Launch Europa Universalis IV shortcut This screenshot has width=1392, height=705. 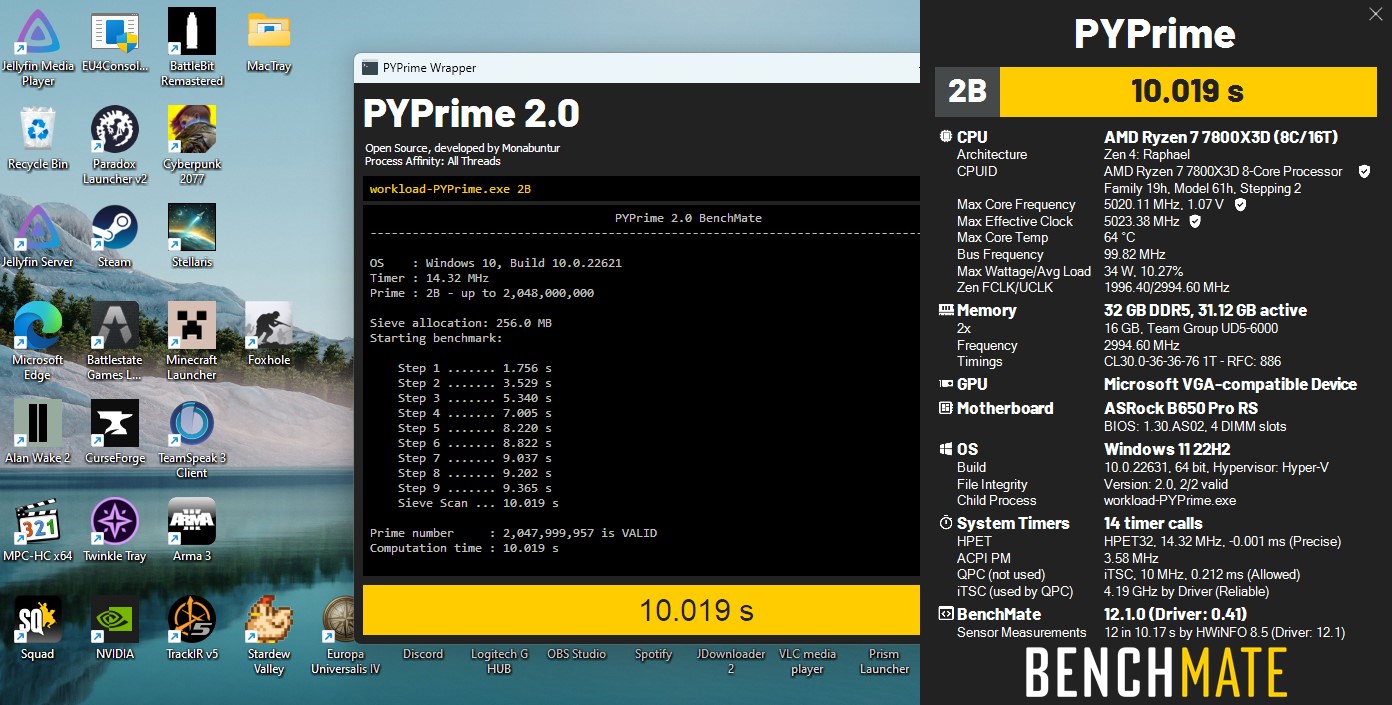[x=345, y=635]
